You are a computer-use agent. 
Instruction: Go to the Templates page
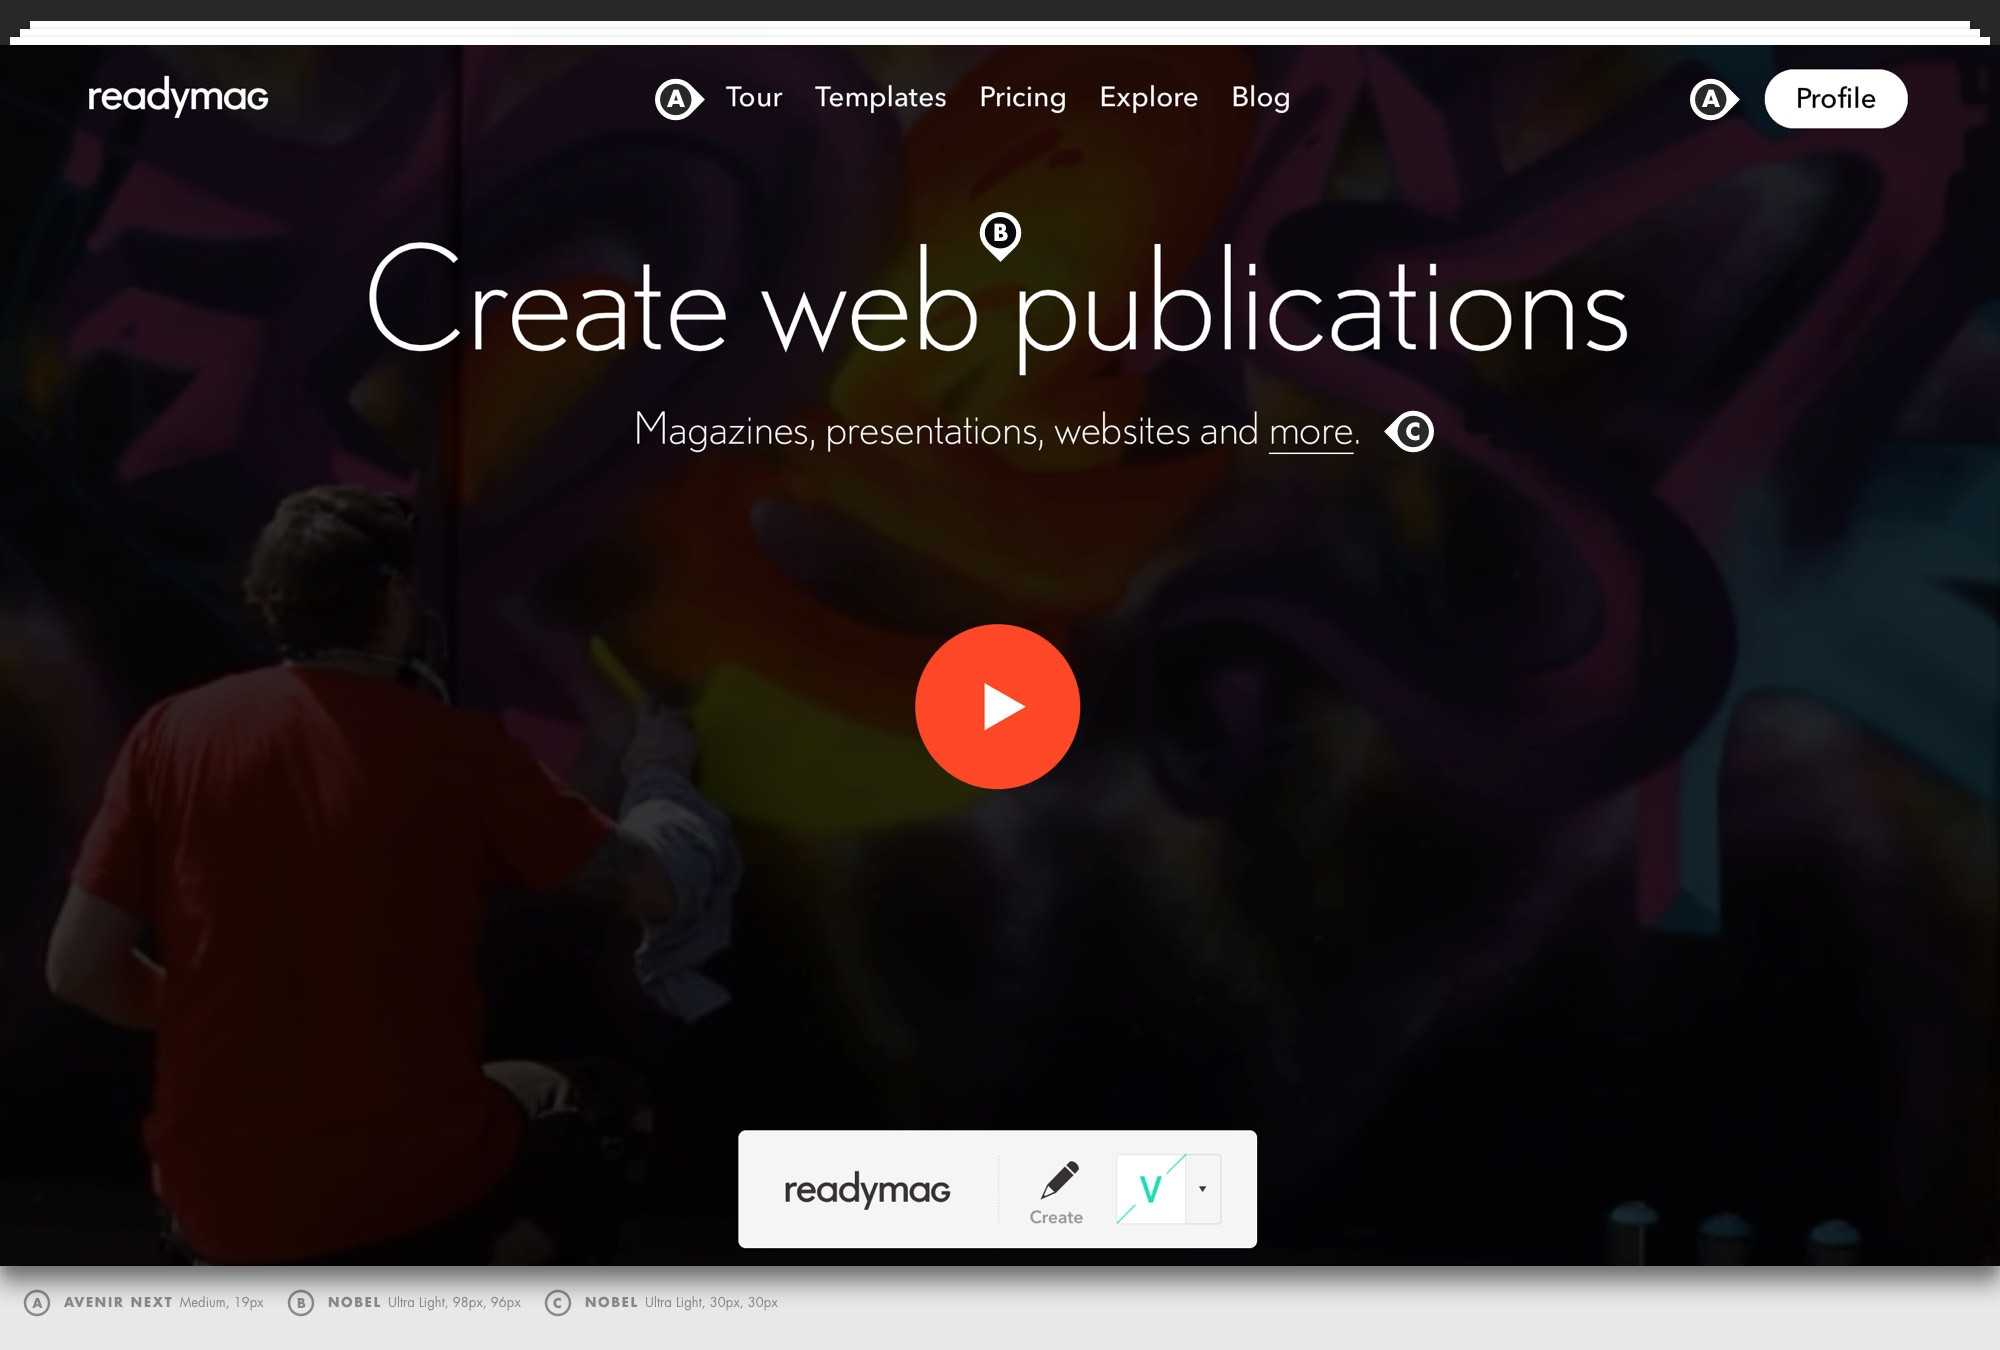coord(880,97)
